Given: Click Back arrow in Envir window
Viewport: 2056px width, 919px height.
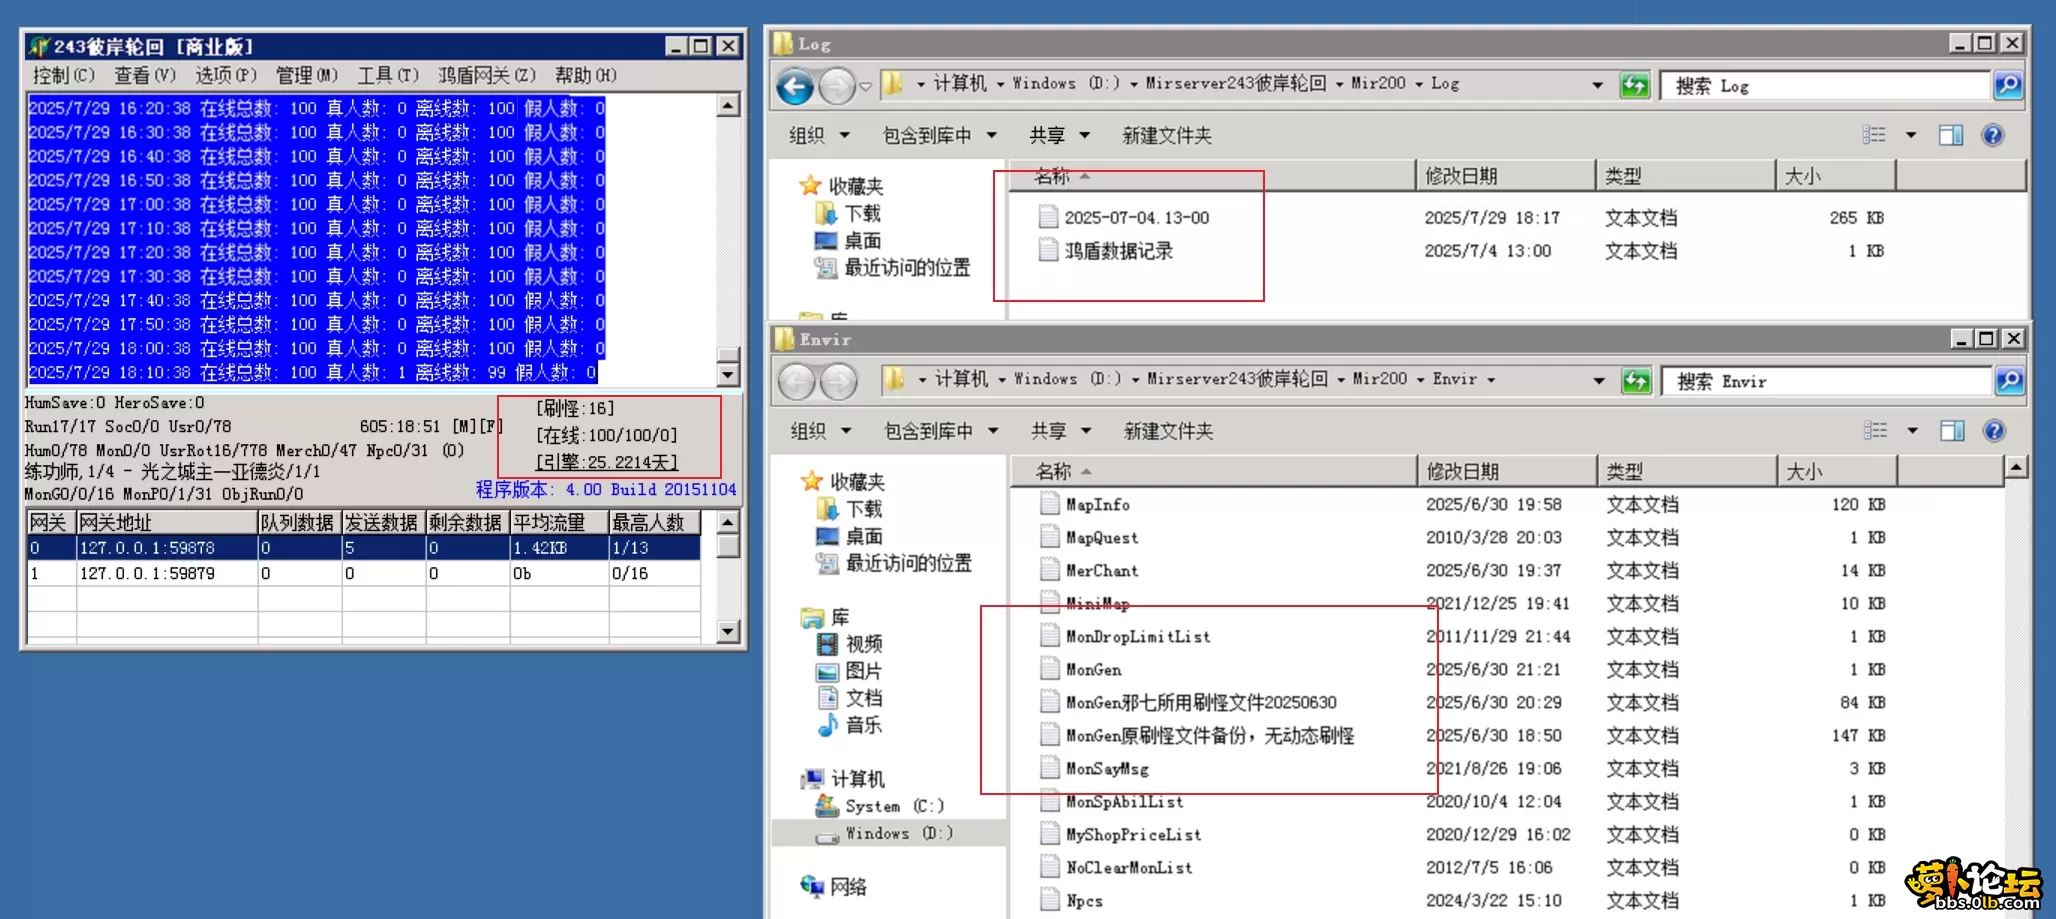Looking at the screenshot, I should click(797, 382).
